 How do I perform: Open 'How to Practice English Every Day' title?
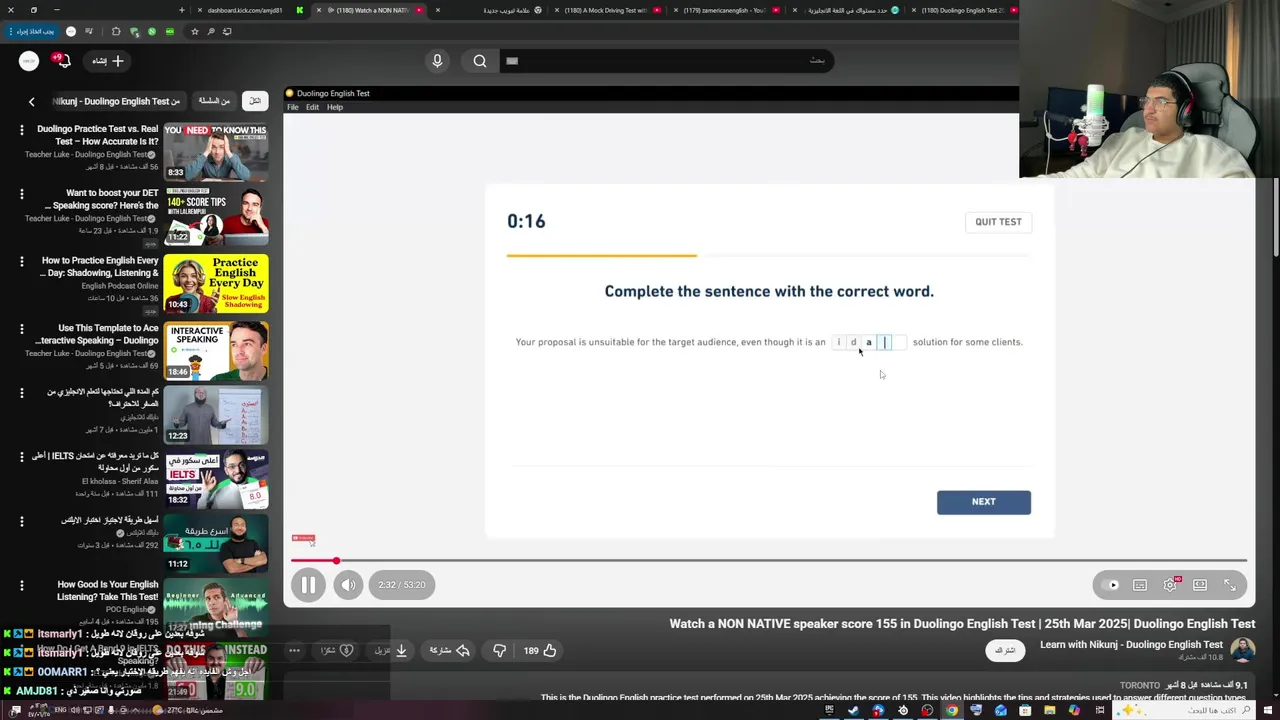click(100, 266)
